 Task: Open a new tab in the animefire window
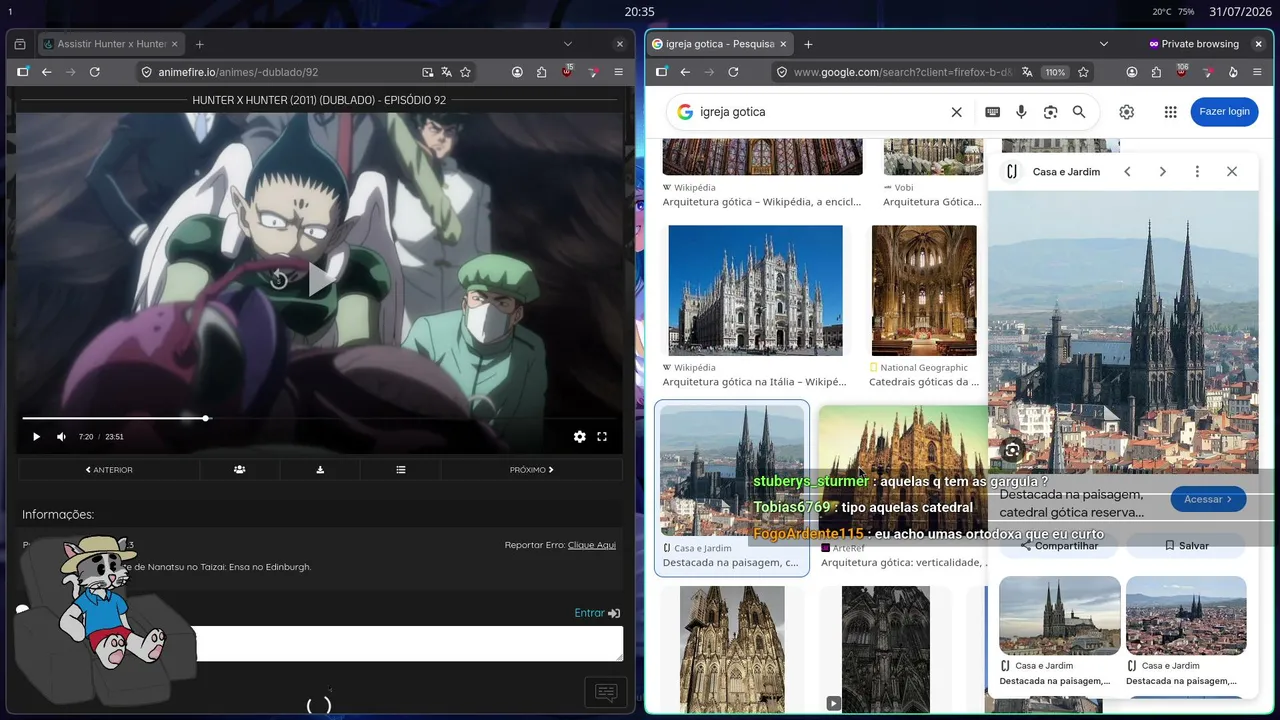tap(199, 44)
